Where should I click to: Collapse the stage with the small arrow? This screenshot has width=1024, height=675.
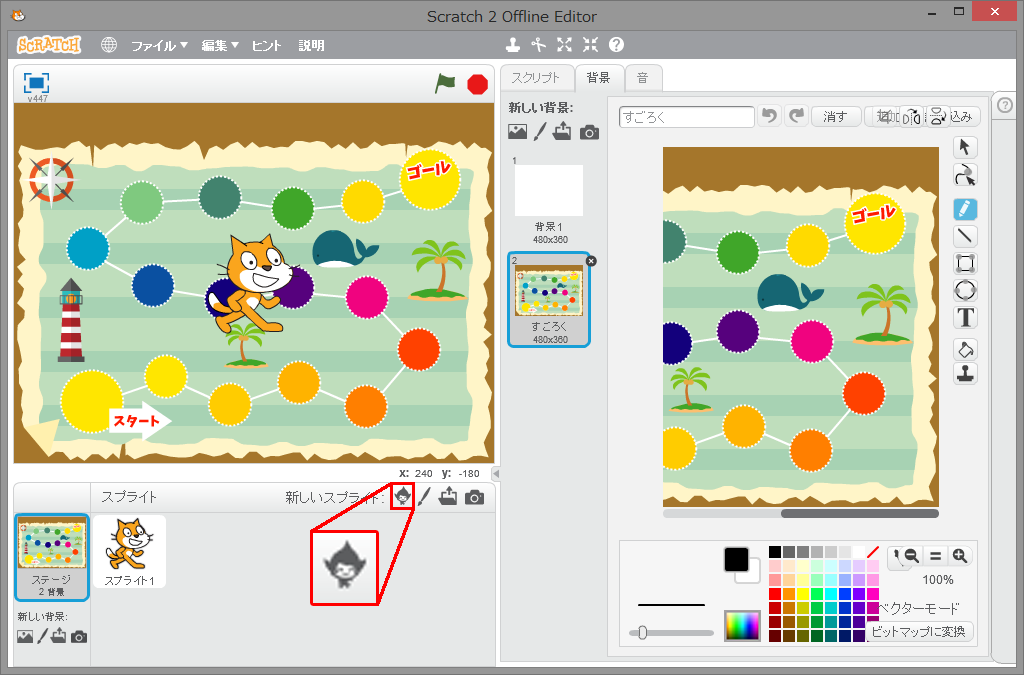coord(496,473)
